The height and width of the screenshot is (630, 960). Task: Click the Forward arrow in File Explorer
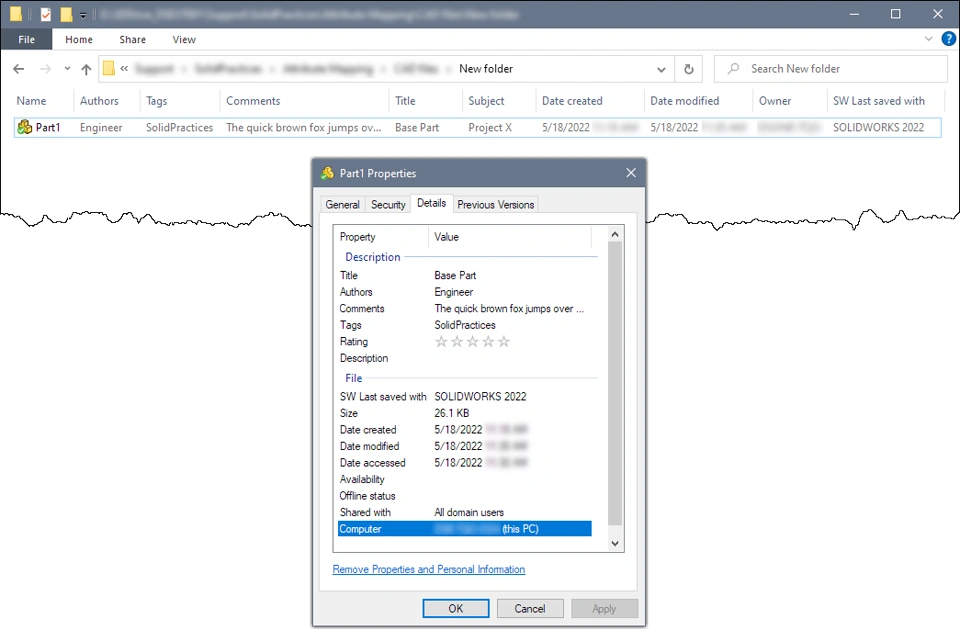tap(45, 69)
